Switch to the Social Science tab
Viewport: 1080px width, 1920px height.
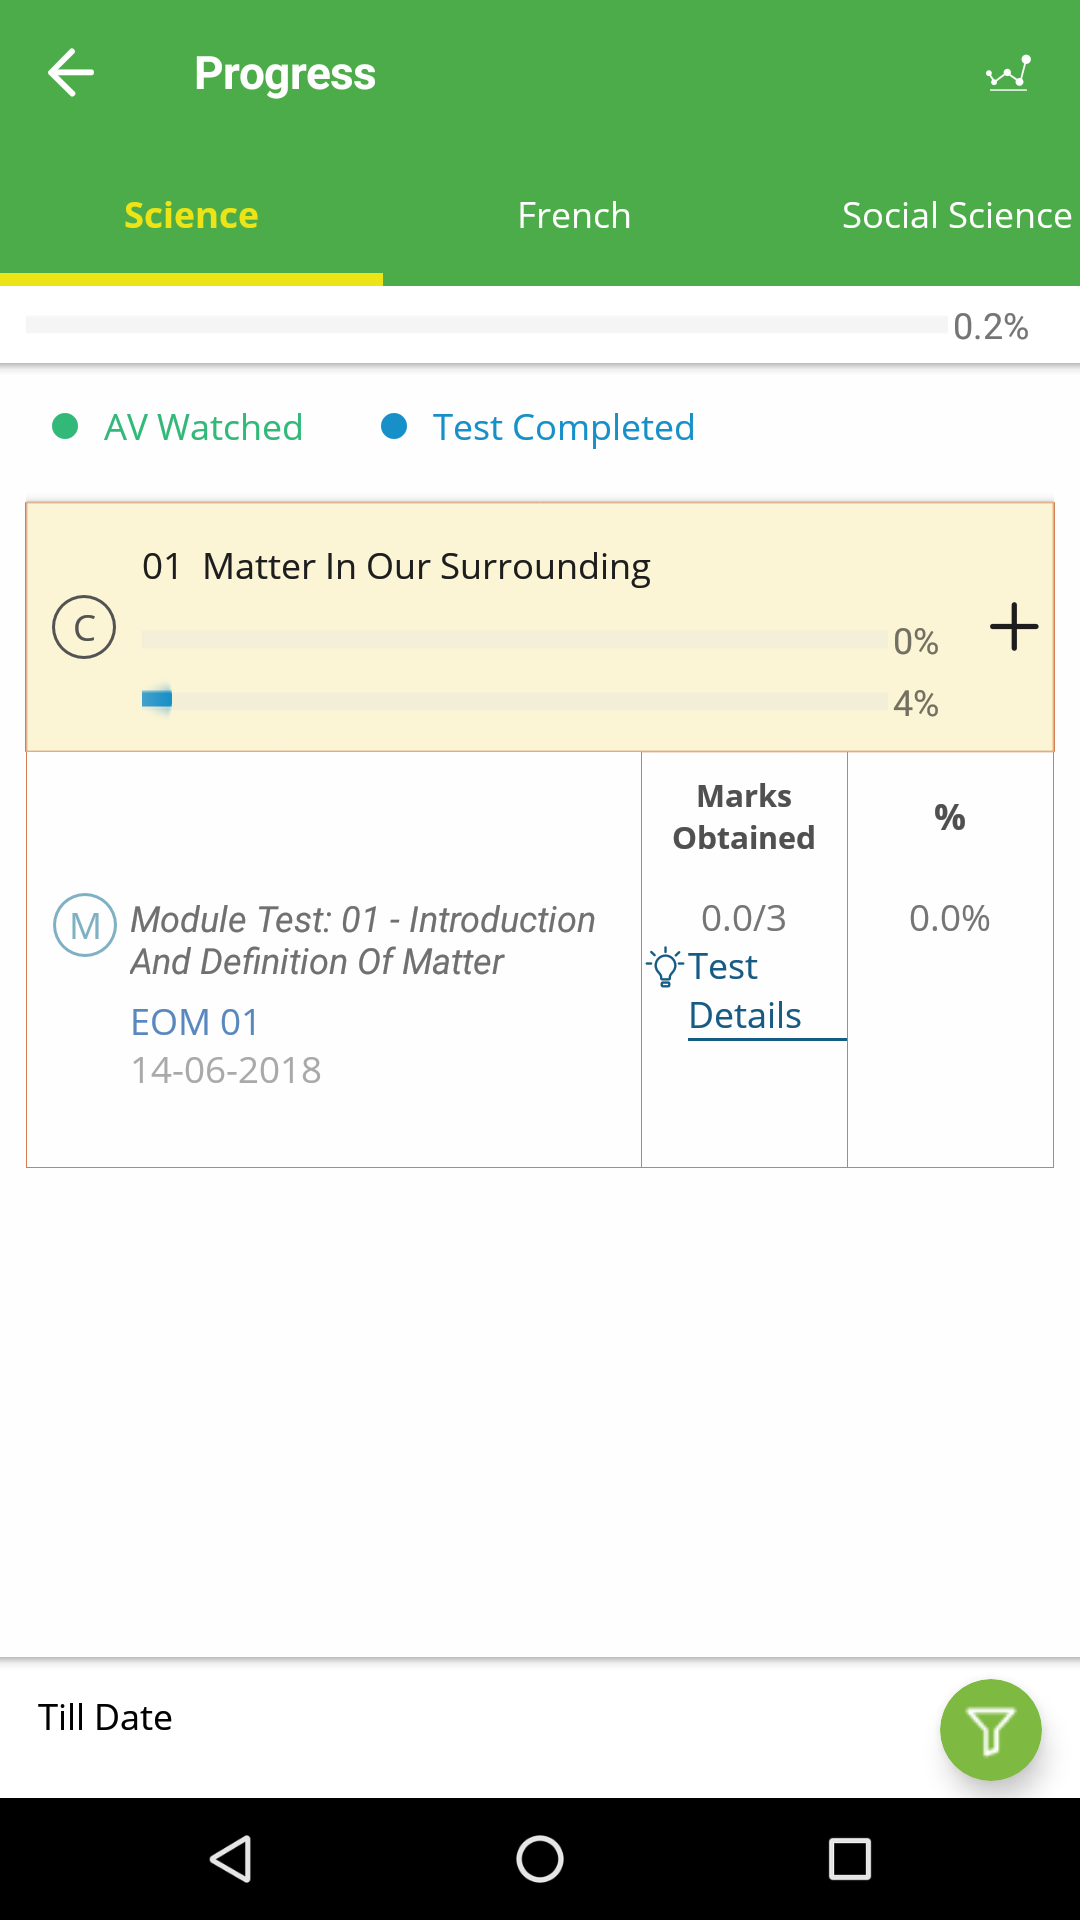(x=957, y=215)
